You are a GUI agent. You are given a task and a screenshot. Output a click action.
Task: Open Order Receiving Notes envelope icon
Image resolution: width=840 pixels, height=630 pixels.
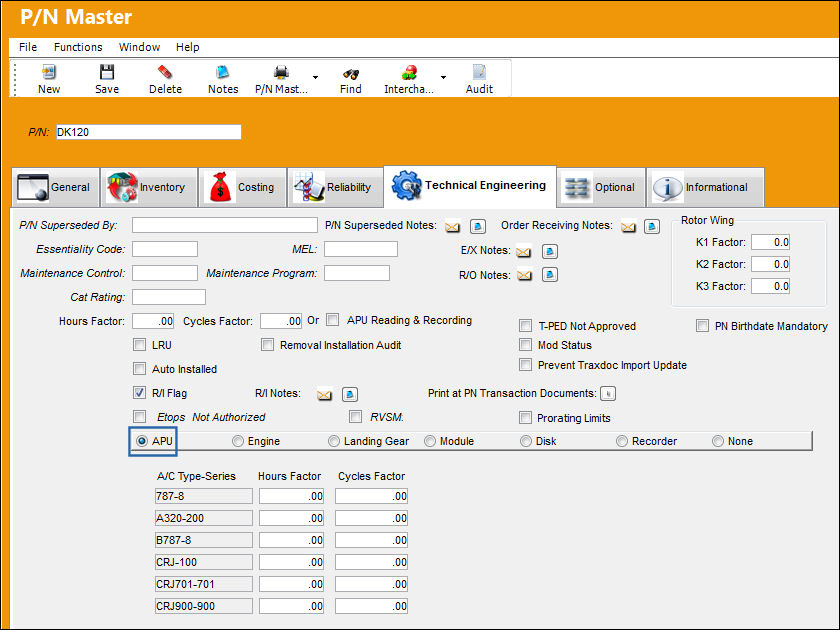(x=628, y=227)
